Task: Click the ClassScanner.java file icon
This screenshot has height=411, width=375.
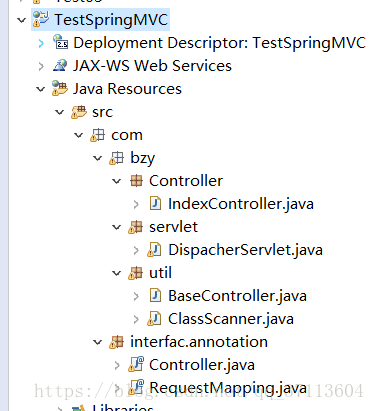Action: [x=154, y=319]
